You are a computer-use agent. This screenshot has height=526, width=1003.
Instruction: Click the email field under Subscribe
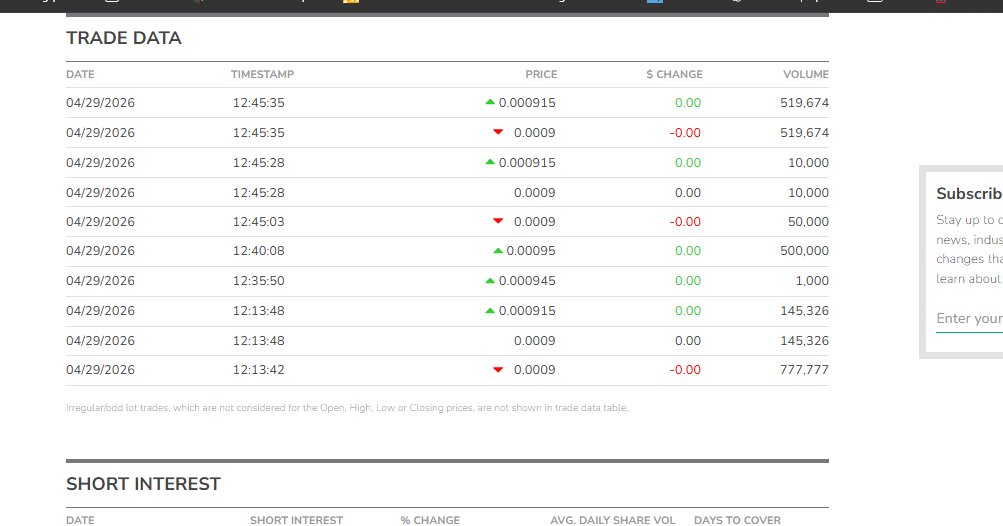pos(969,319)
